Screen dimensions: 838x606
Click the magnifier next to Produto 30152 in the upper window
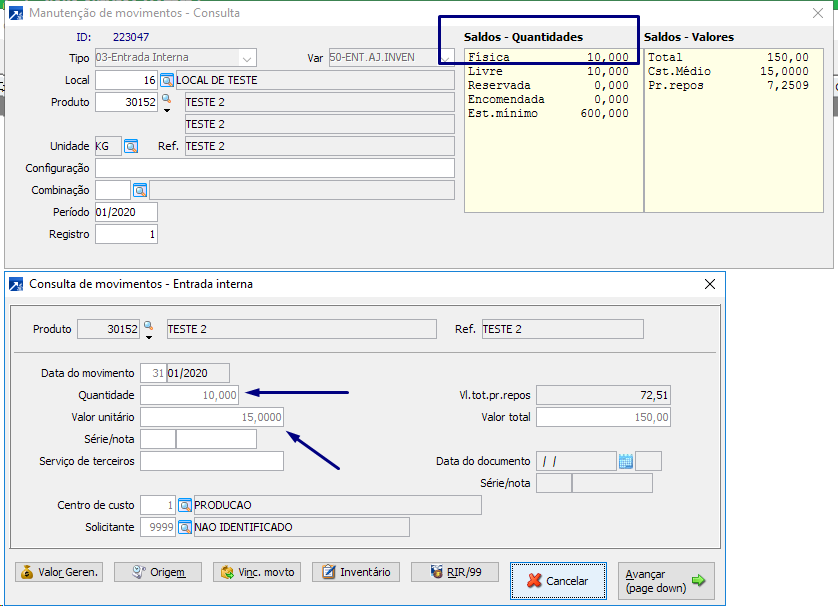(x=167, y=99)
